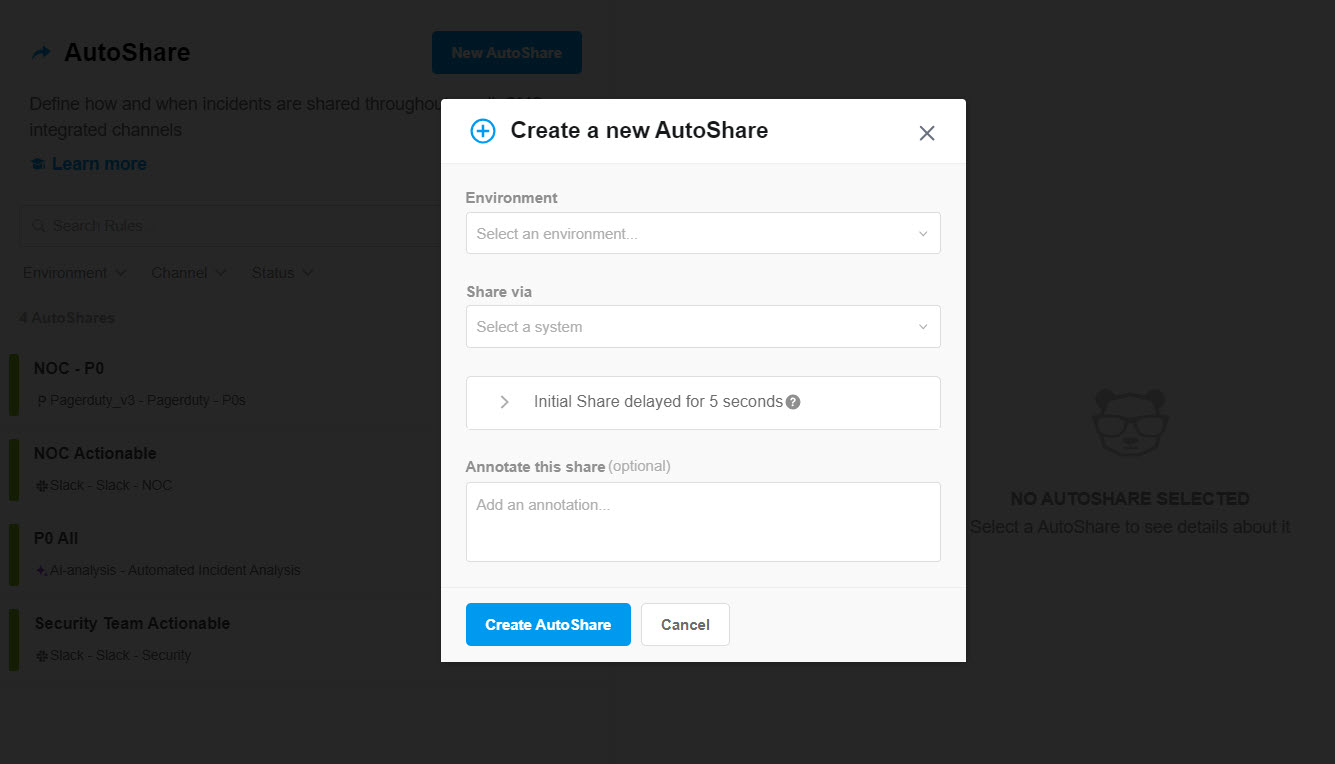The image size is (1335, 764).
Task: Click the plus icon beside Create a new AutoShare
Action: point(482,130)
